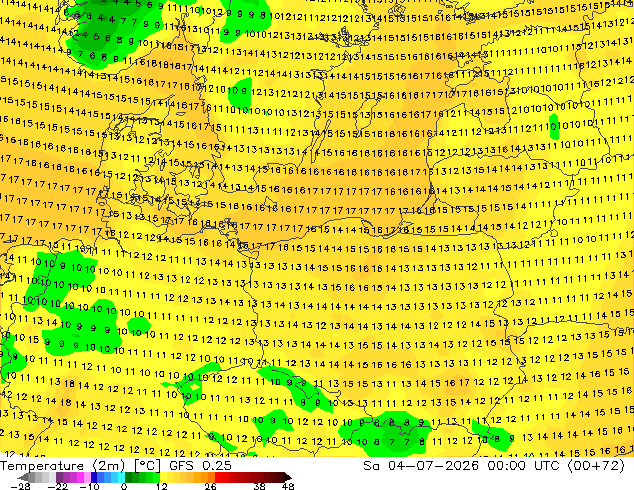Click the 48 legend scale value
Image resolution: width=634 pixels, height=490 pixels.
pos(288,486)
